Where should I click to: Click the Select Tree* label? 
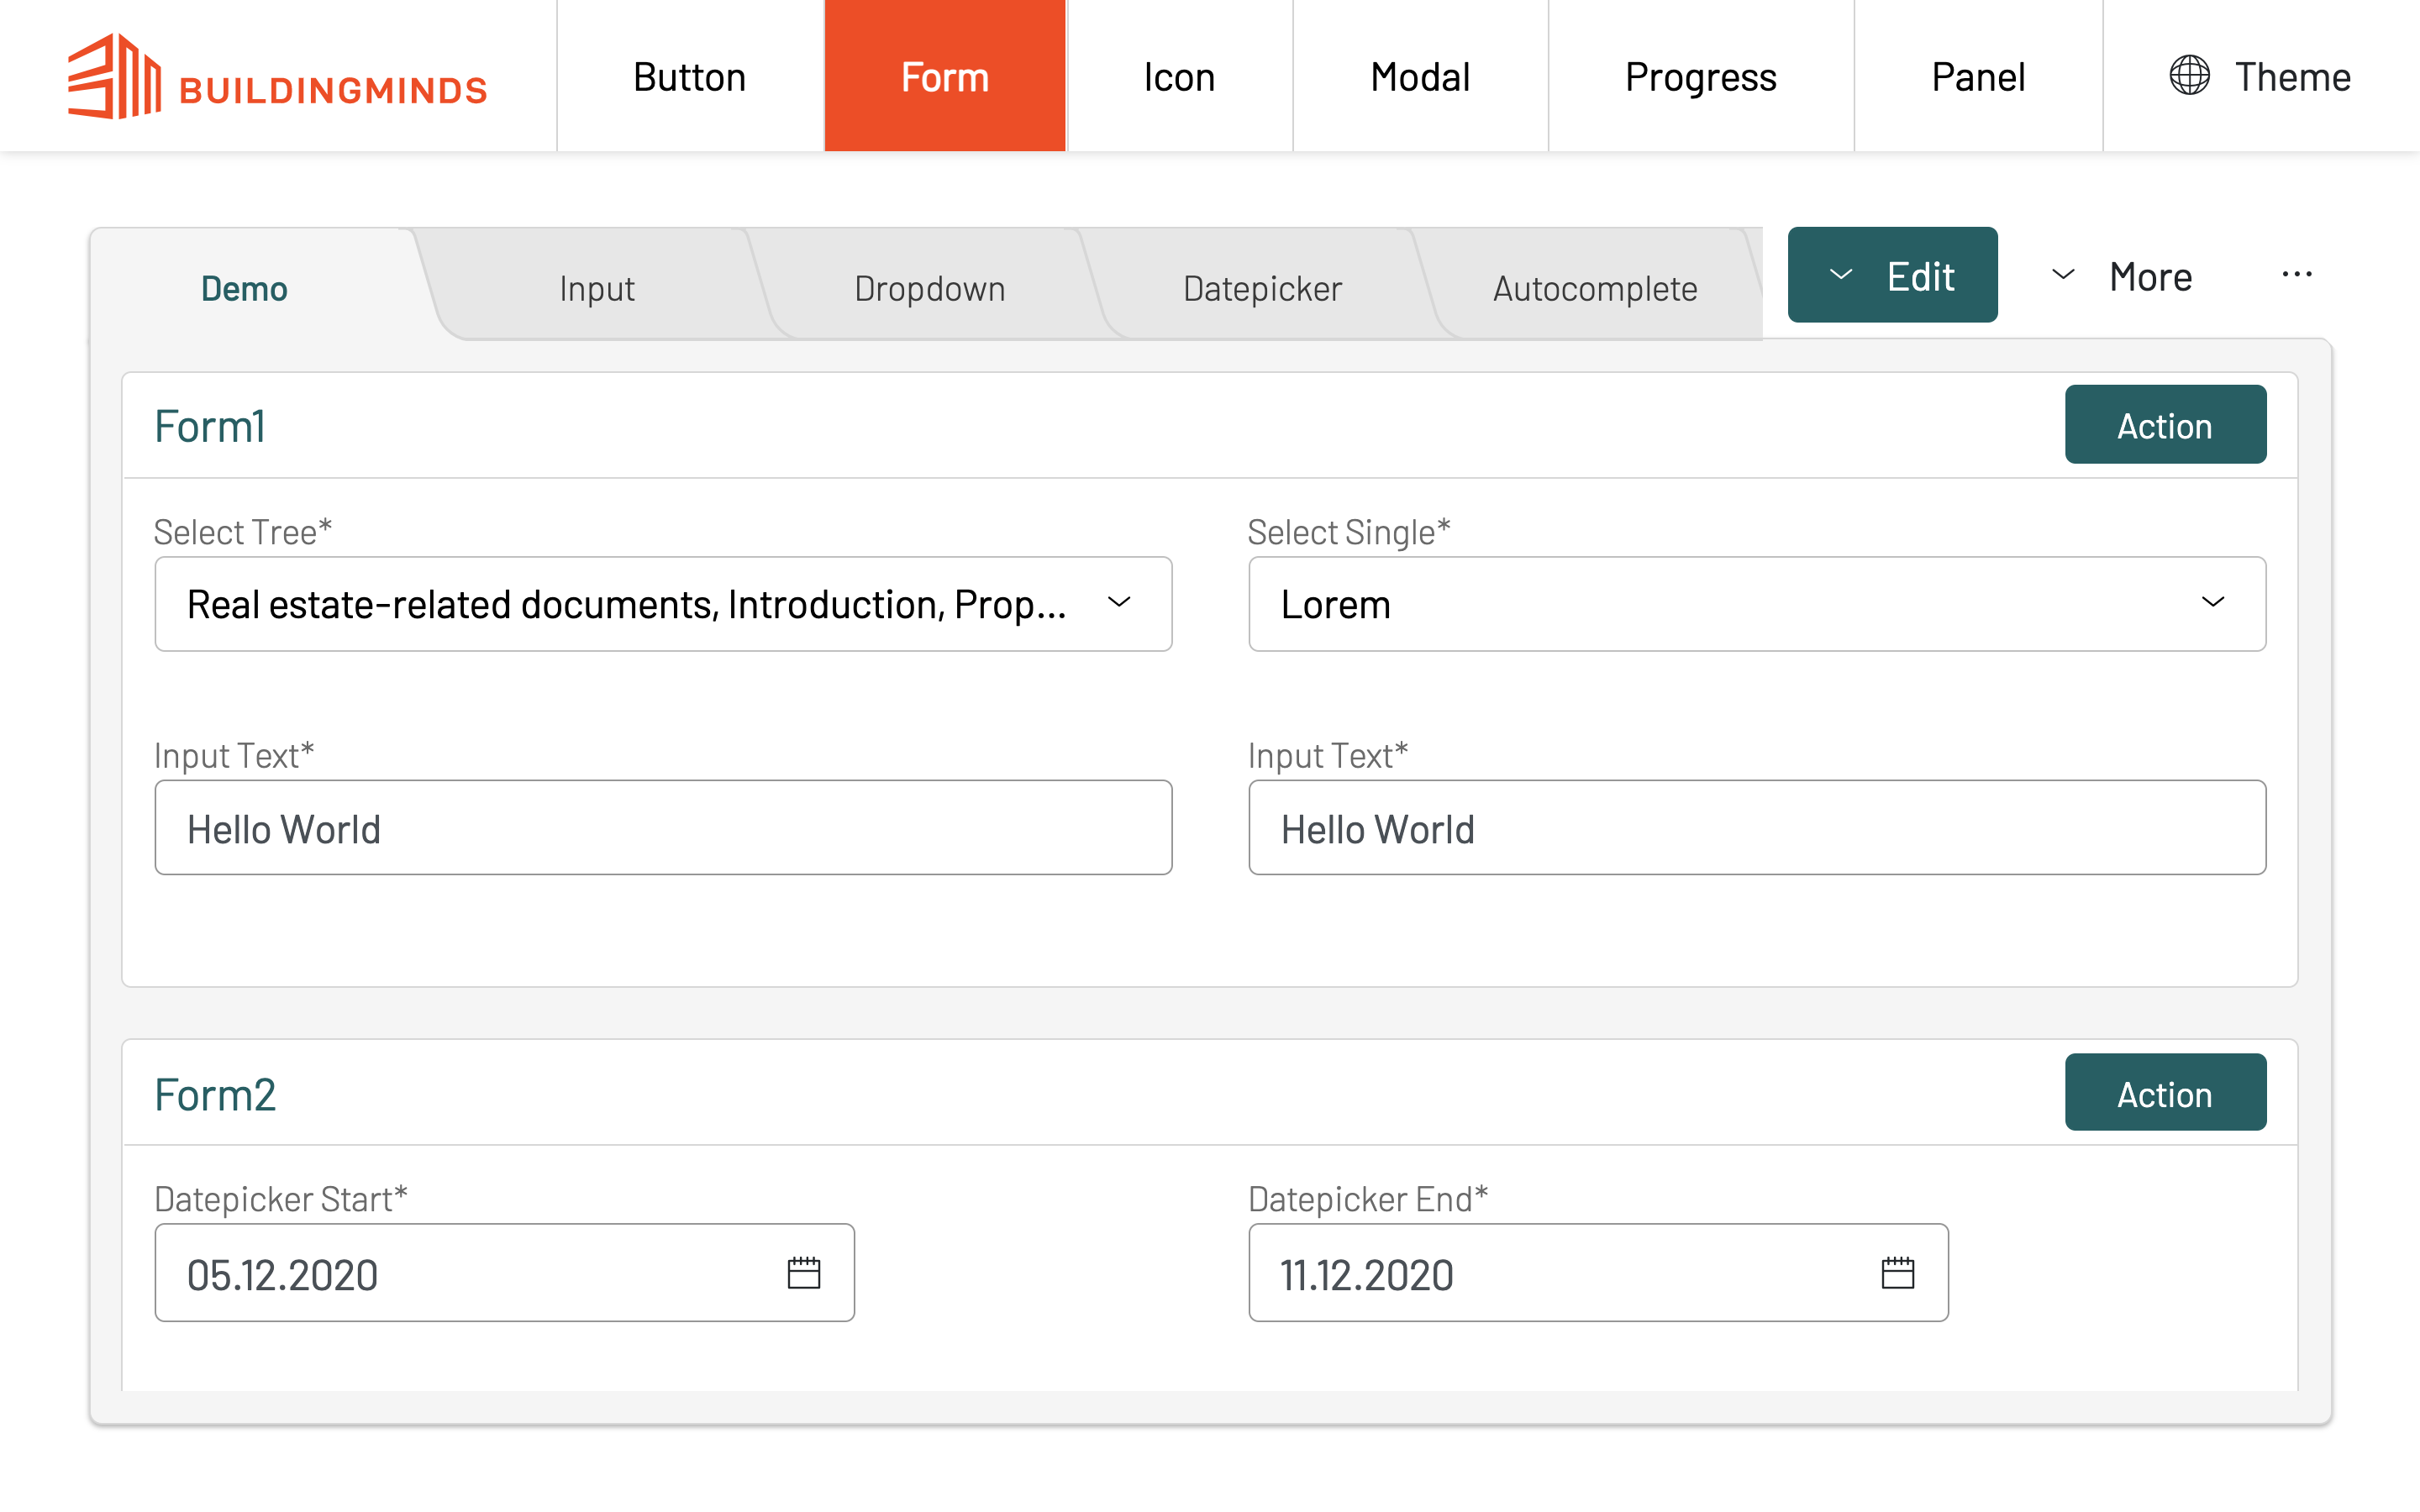[243, 532]
